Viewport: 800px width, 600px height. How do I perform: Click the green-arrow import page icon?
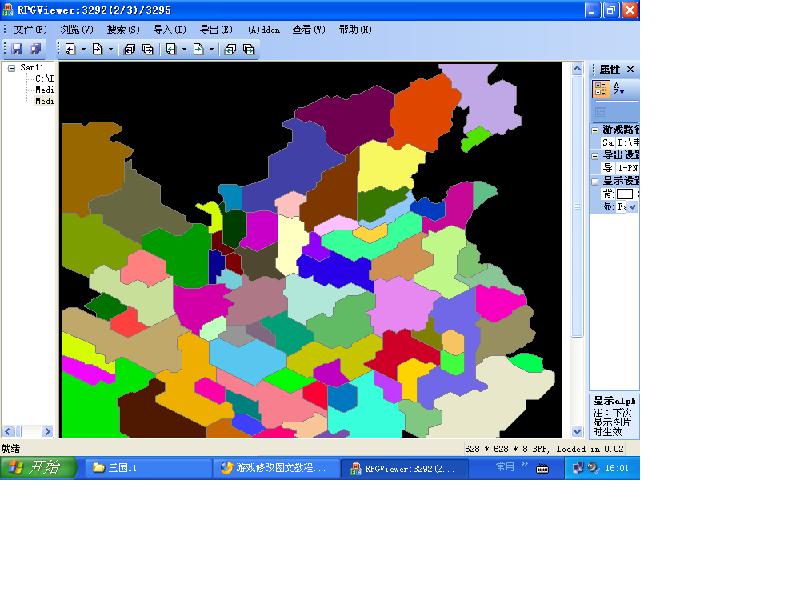[171, 49]
